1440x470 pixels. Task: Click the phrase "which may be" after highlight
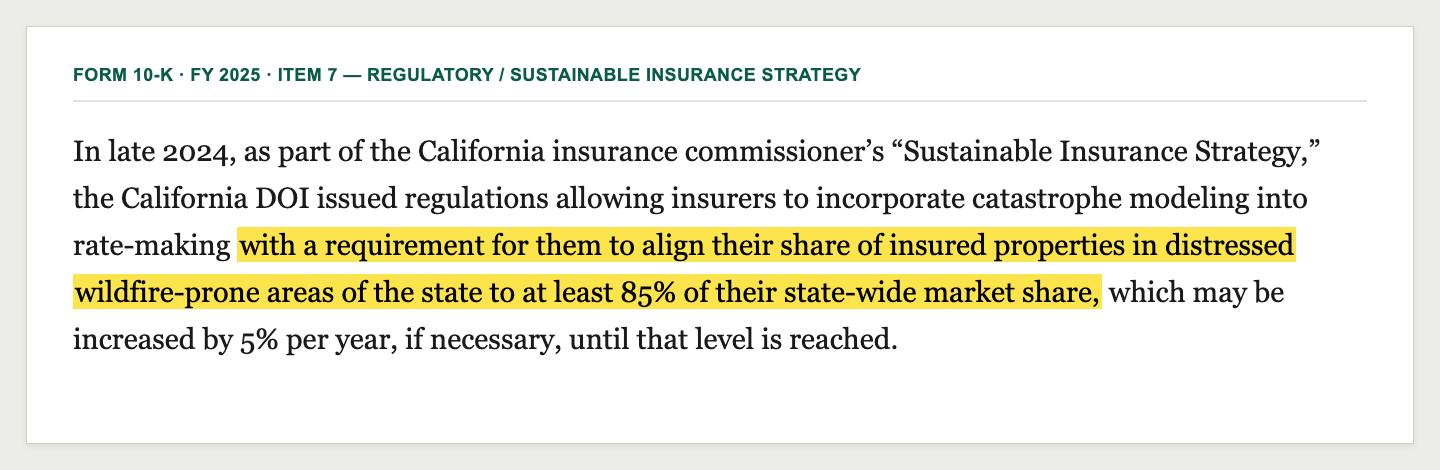tap(1197, 295)
